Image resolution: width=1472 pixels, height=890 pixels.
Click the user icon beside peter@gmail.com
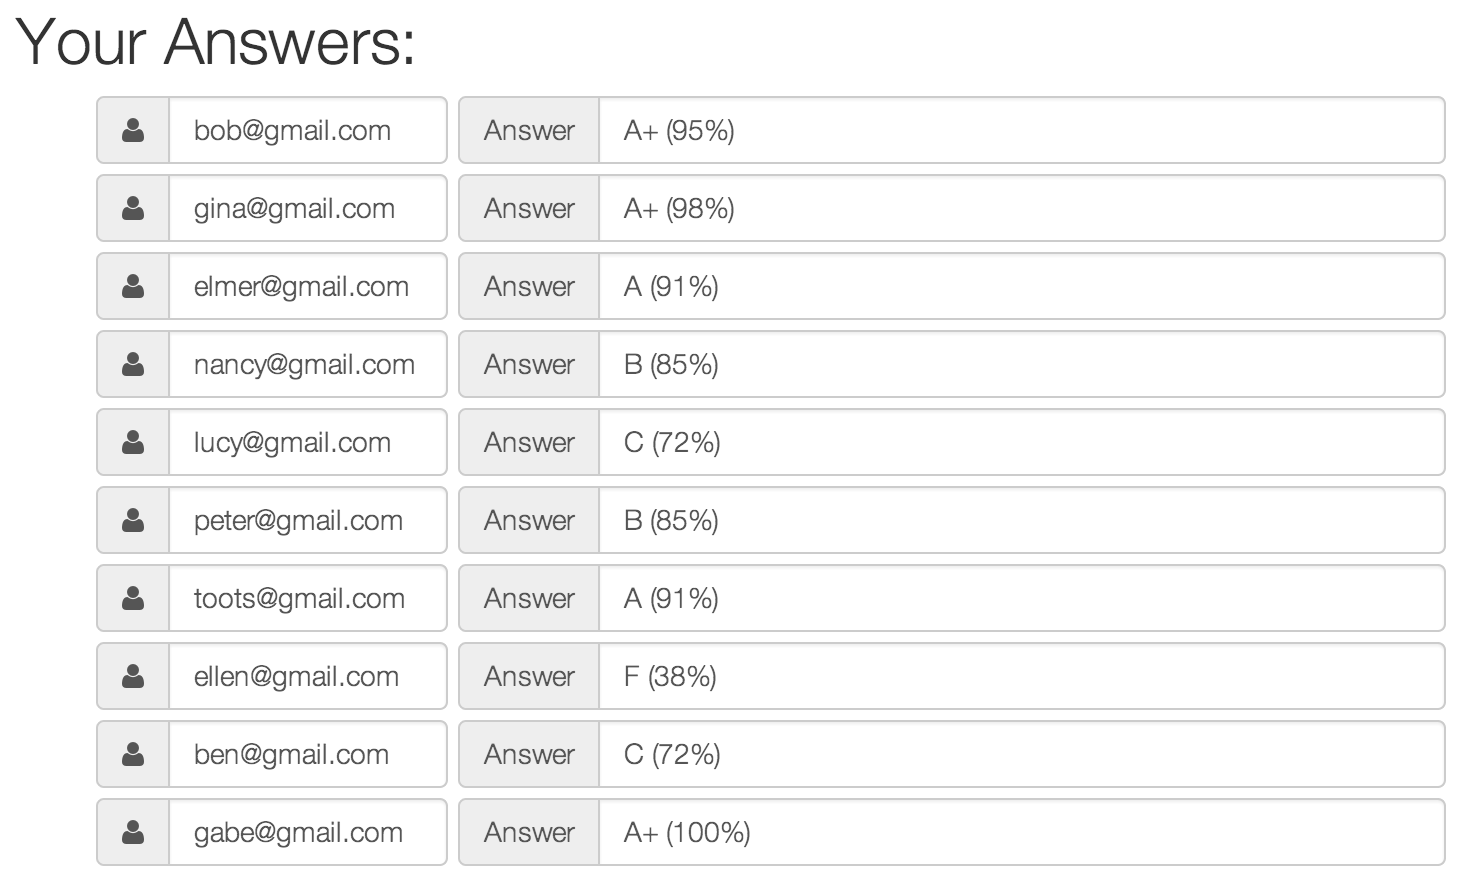(133, 520)
